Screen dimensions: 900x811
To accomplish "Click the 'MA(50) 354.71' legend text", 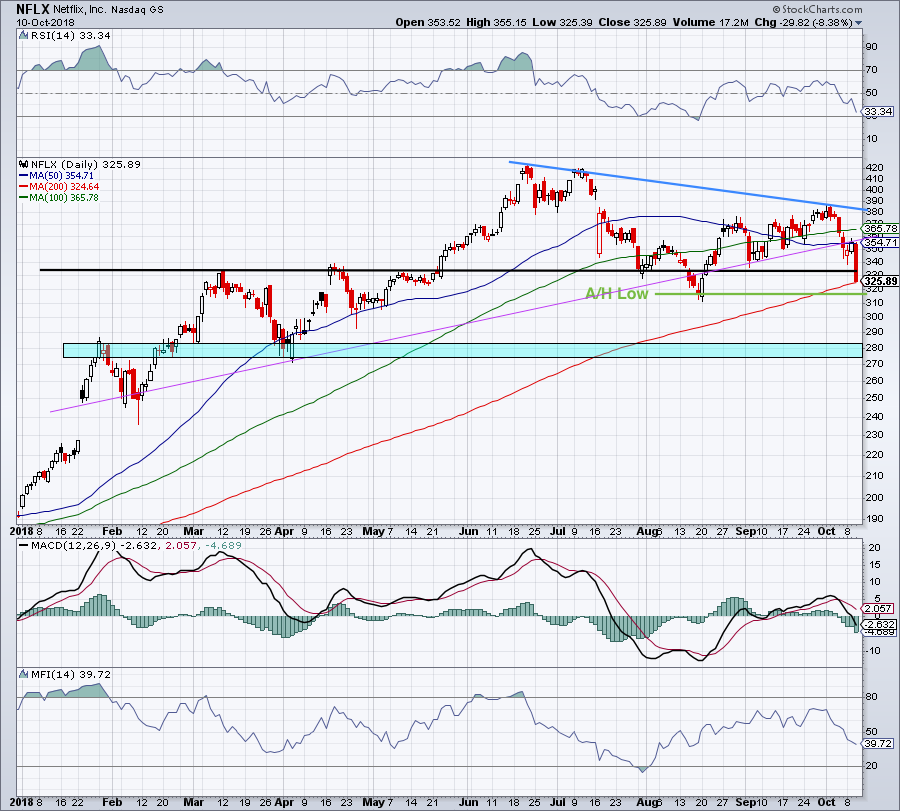I will point(61,176).
